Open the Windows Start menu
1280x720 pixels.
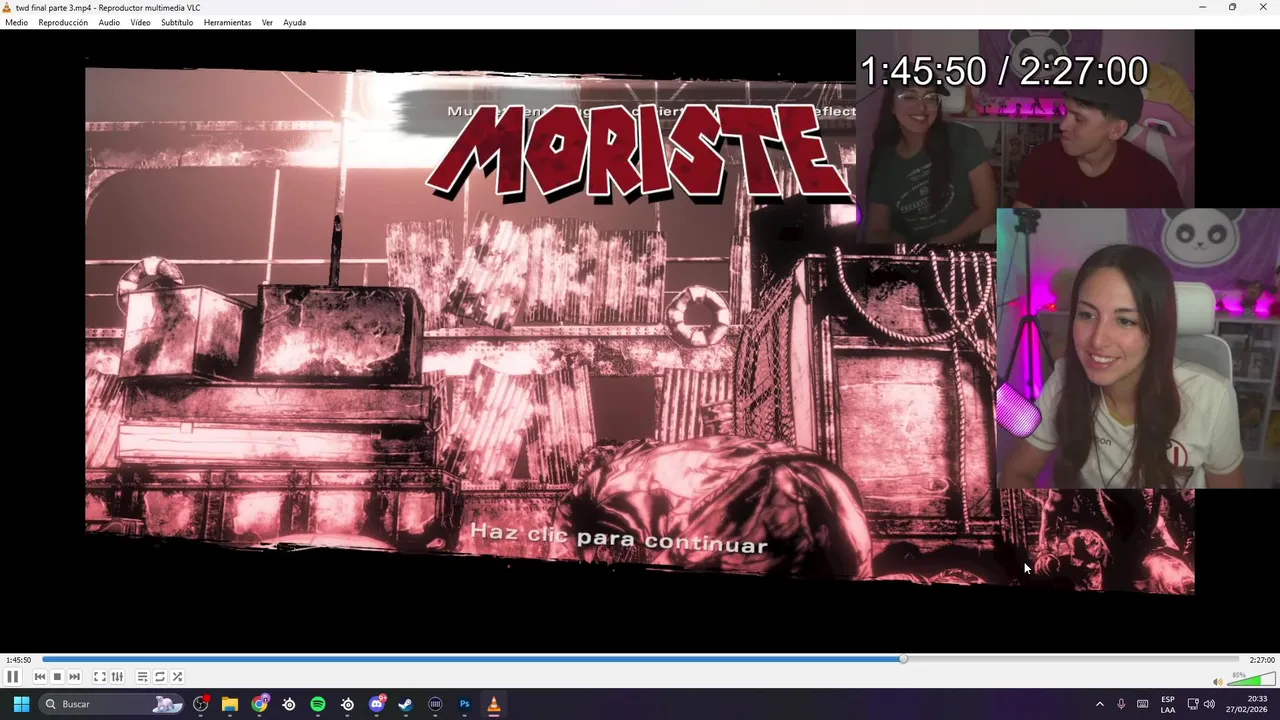[21, 704]
